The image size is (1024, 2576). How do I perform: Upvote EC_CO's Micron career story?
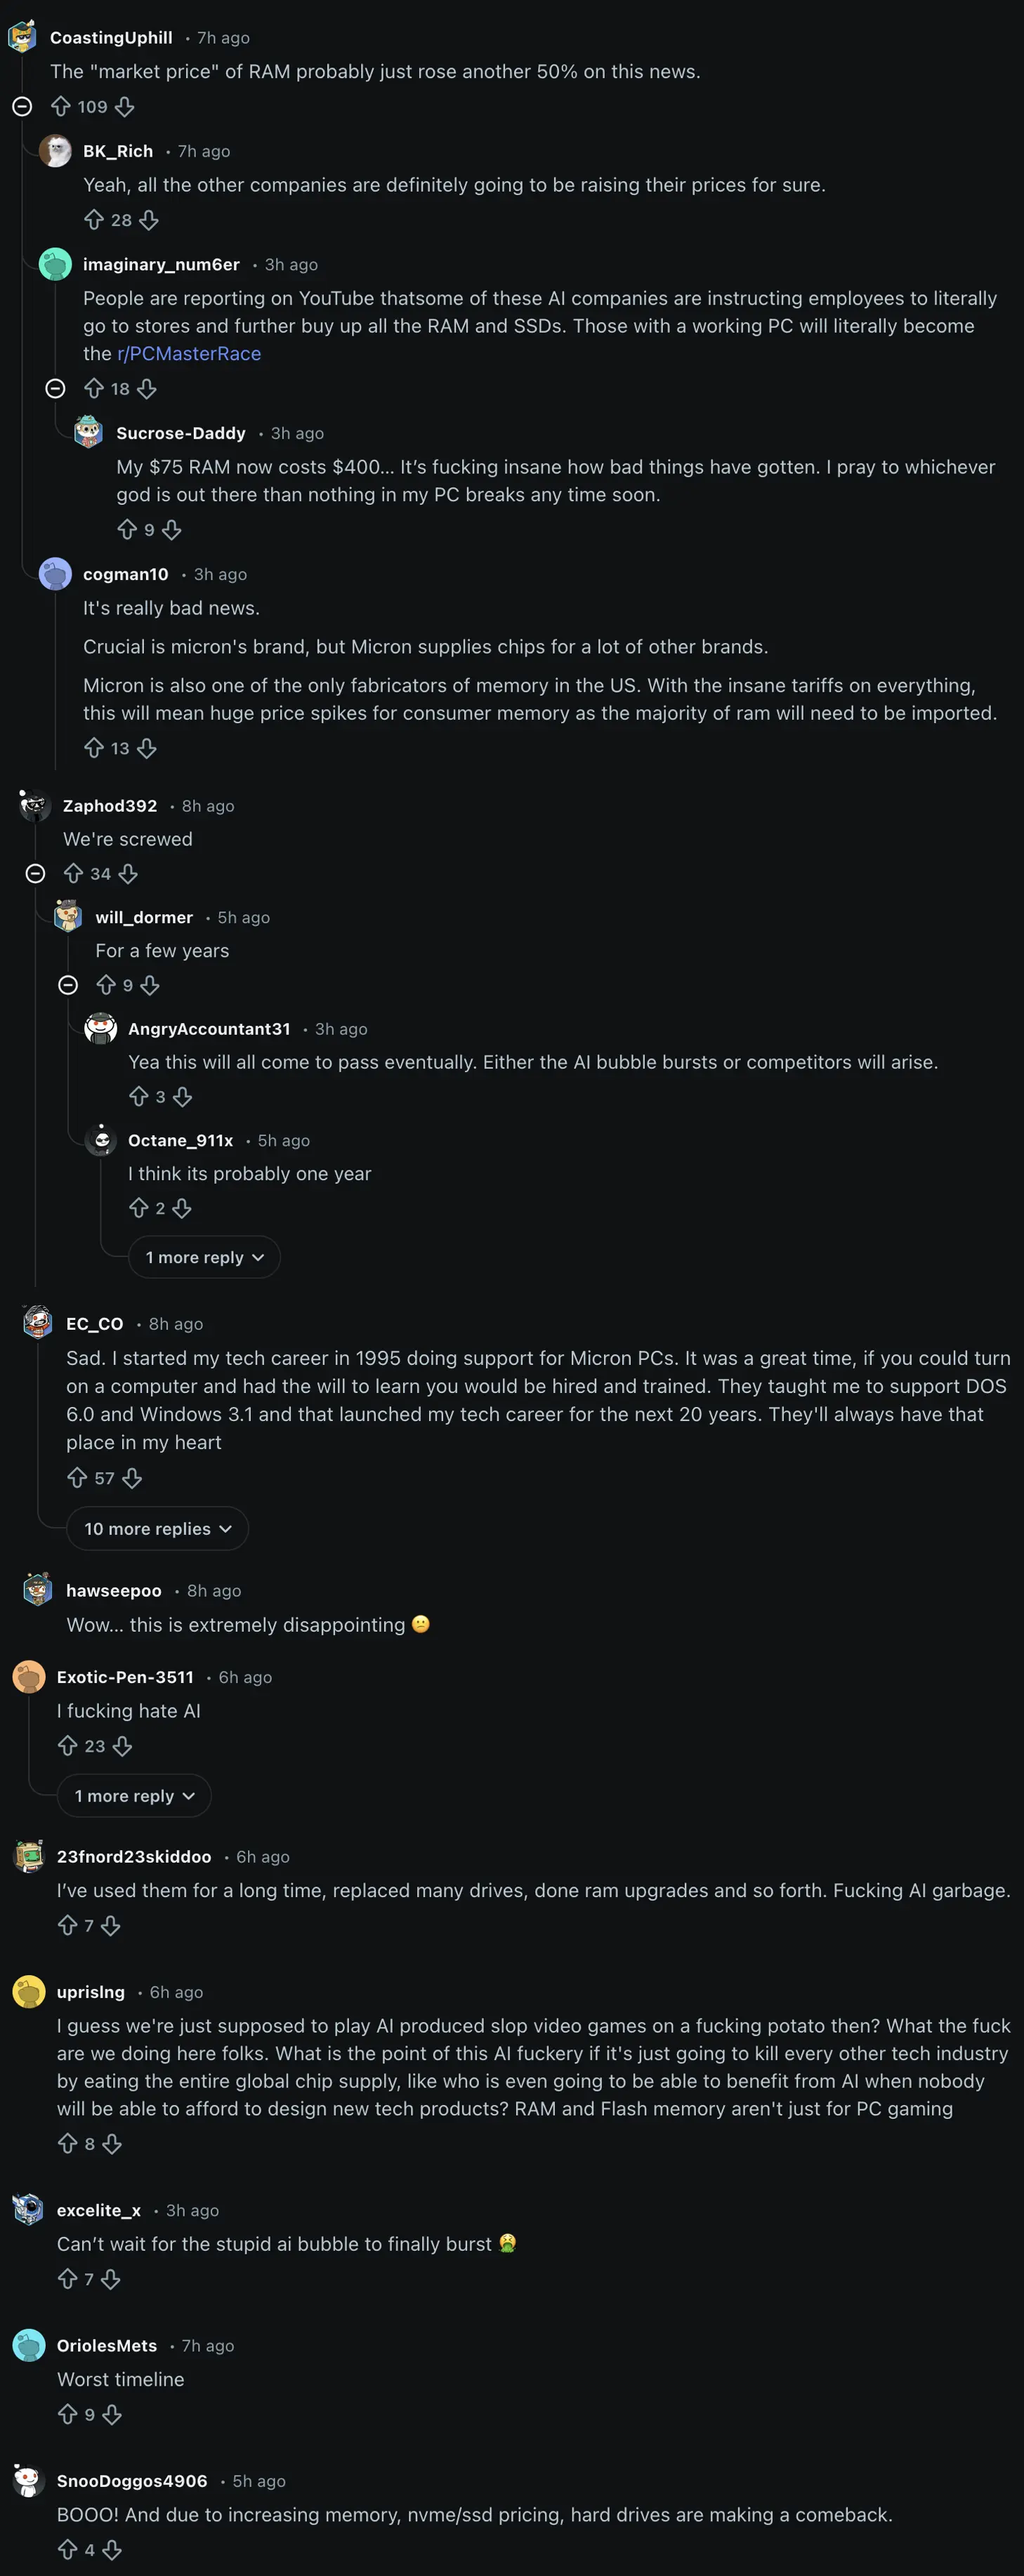[77, 1478]
